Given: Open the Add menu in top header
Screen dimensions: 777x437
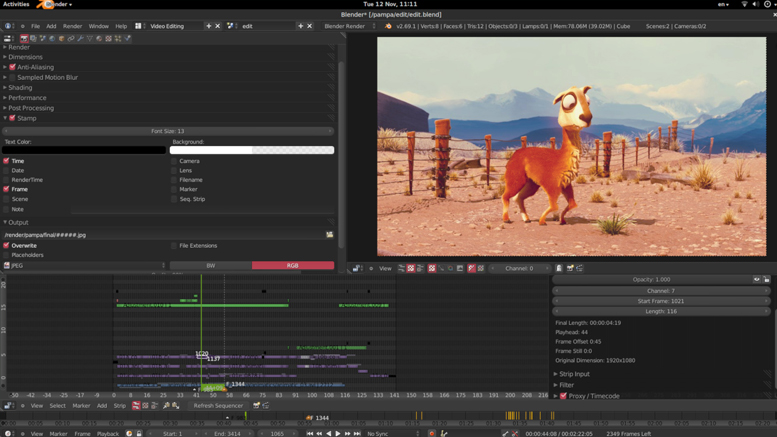Looking at the screenshot, I should click(x=52, y=26).
